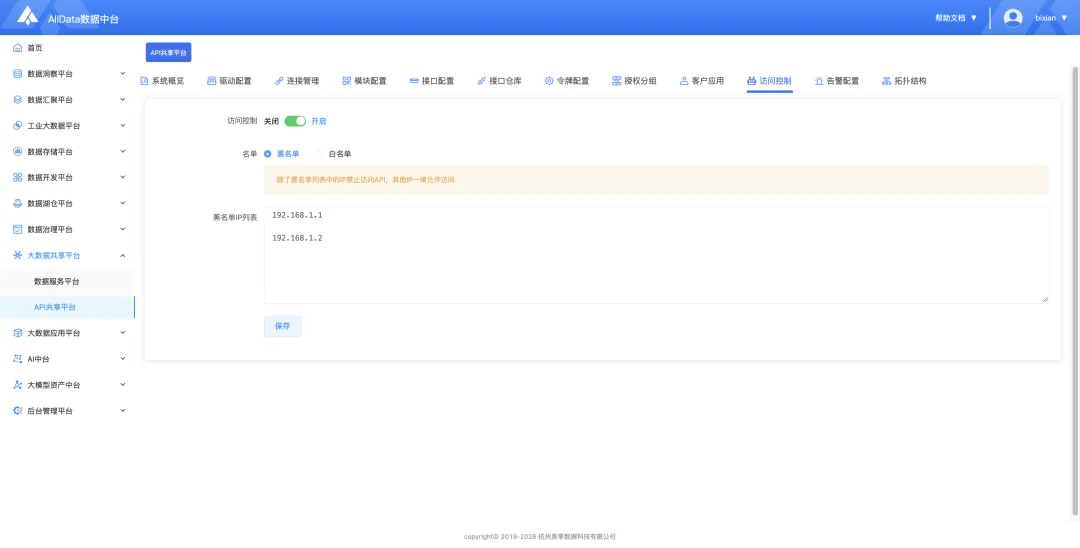Switch to the 授权分组 tab
The height and width of the screenshot is (548, 1080).
coord(634,81)
